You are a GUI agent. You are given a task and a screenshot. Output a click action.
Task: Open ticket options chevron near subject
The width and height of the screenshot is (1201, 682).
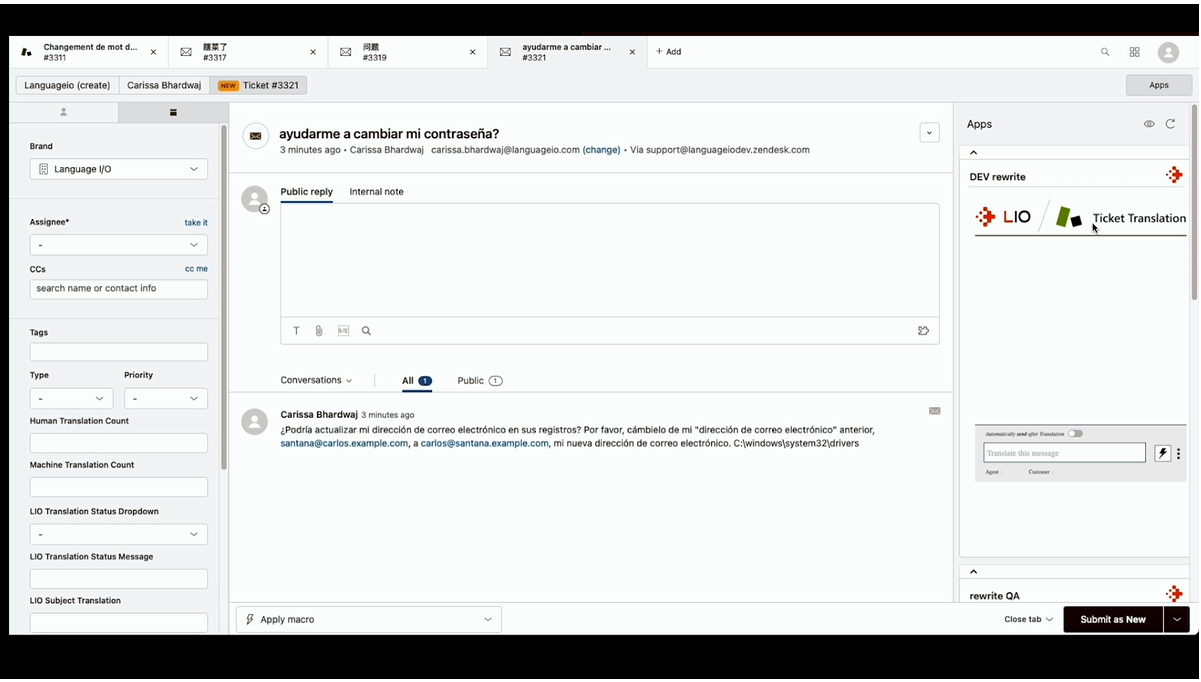[929, 132]
